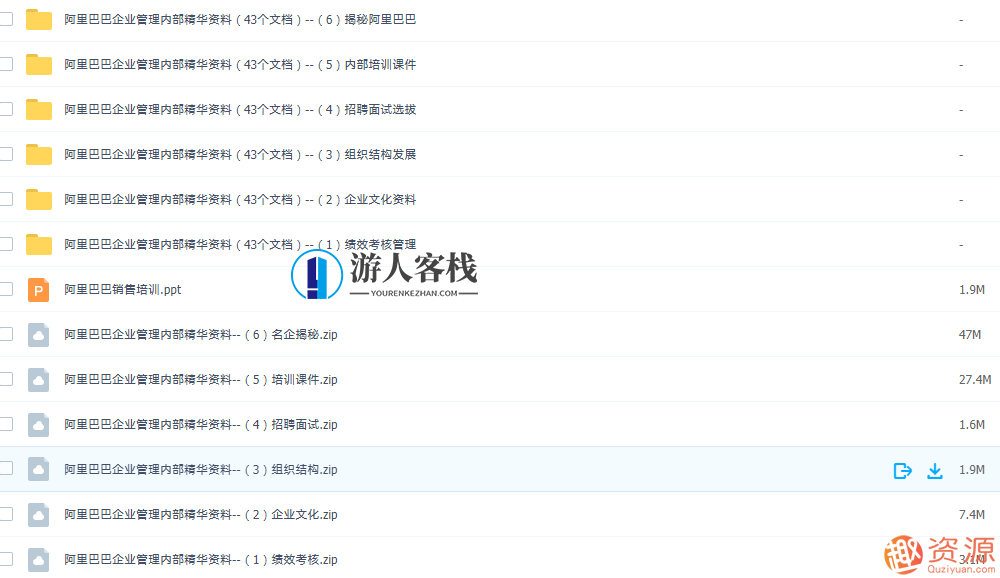Open the folder icon for 揭秘阿里巴巴
Viewport: 1000px width, 578px height.
click(38, 18)
